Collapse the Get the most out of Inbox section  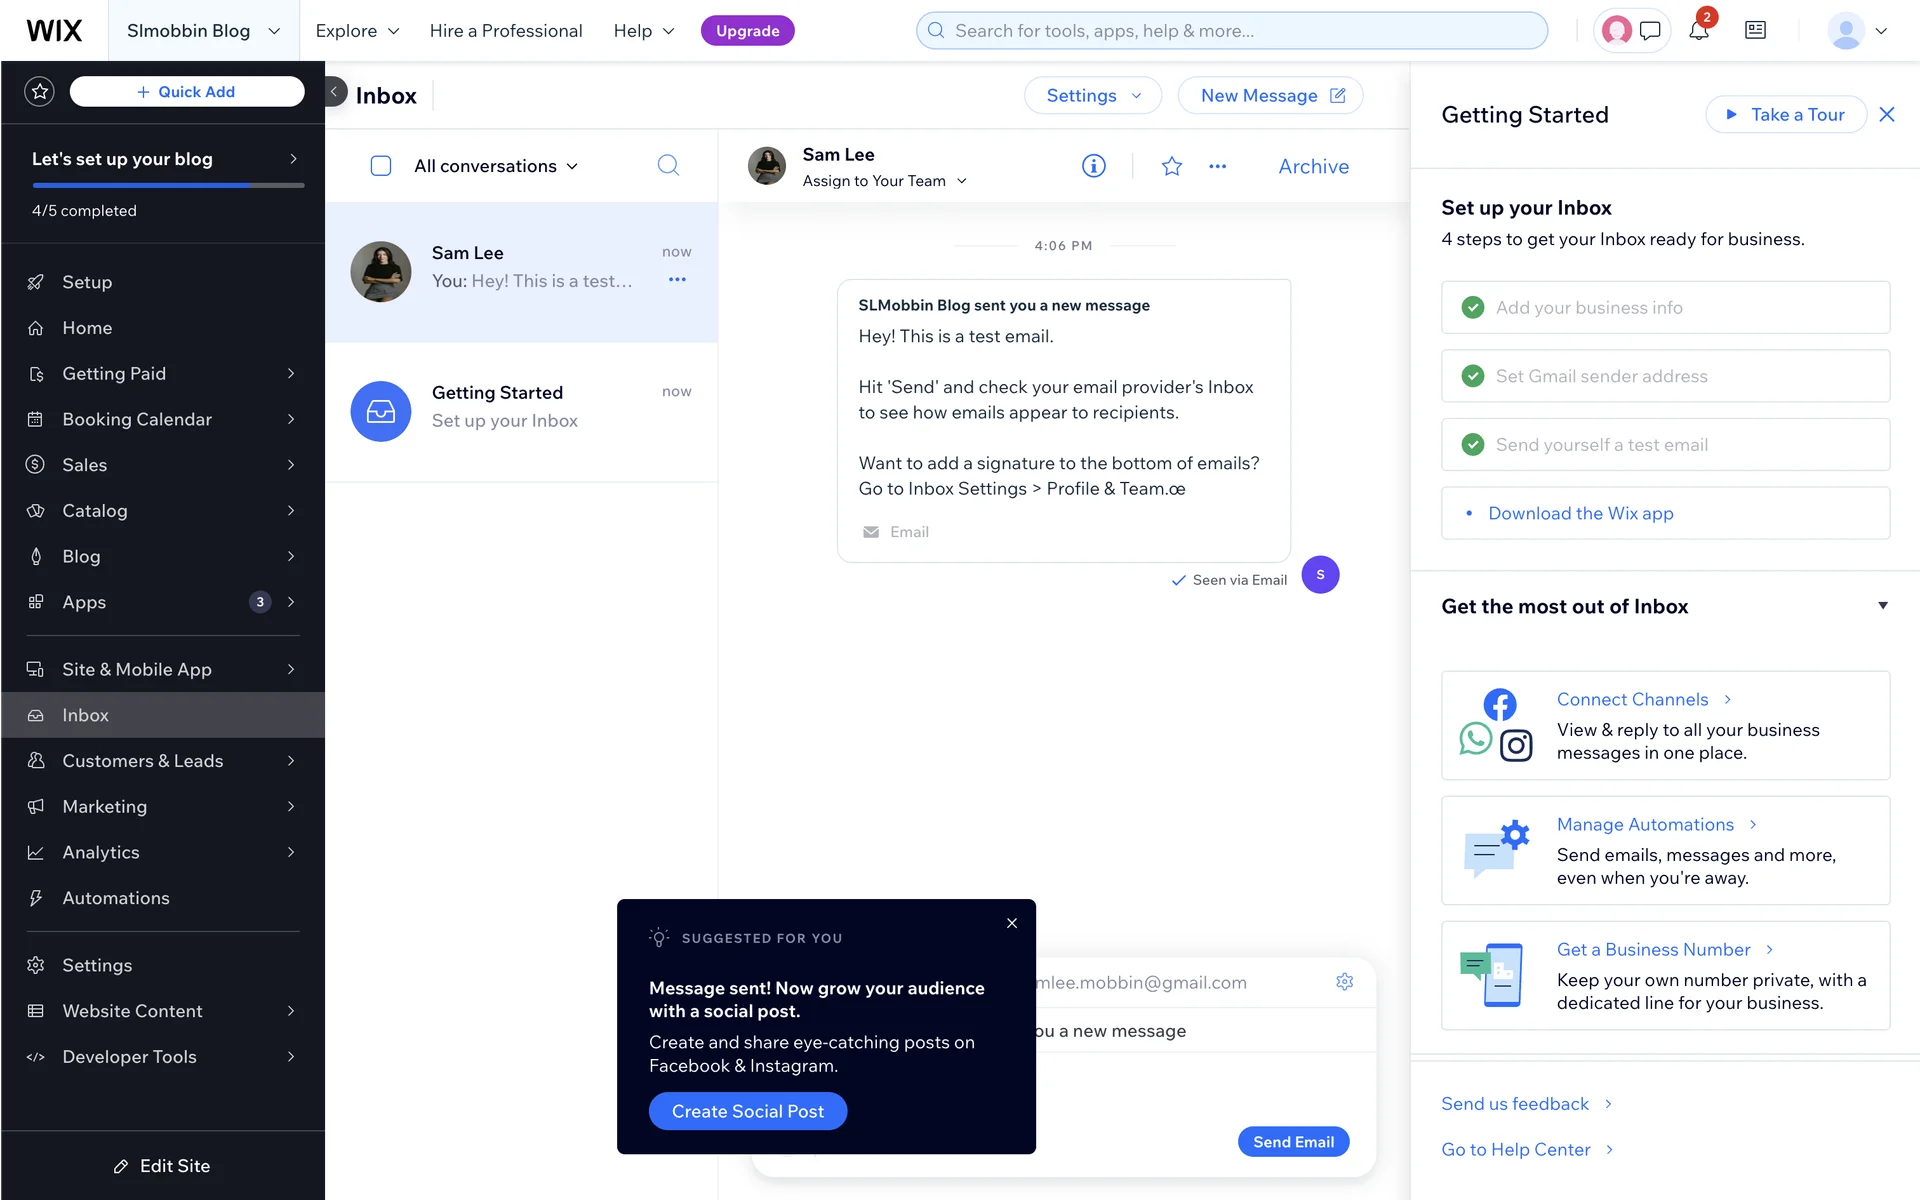[x=1882, y=606]
